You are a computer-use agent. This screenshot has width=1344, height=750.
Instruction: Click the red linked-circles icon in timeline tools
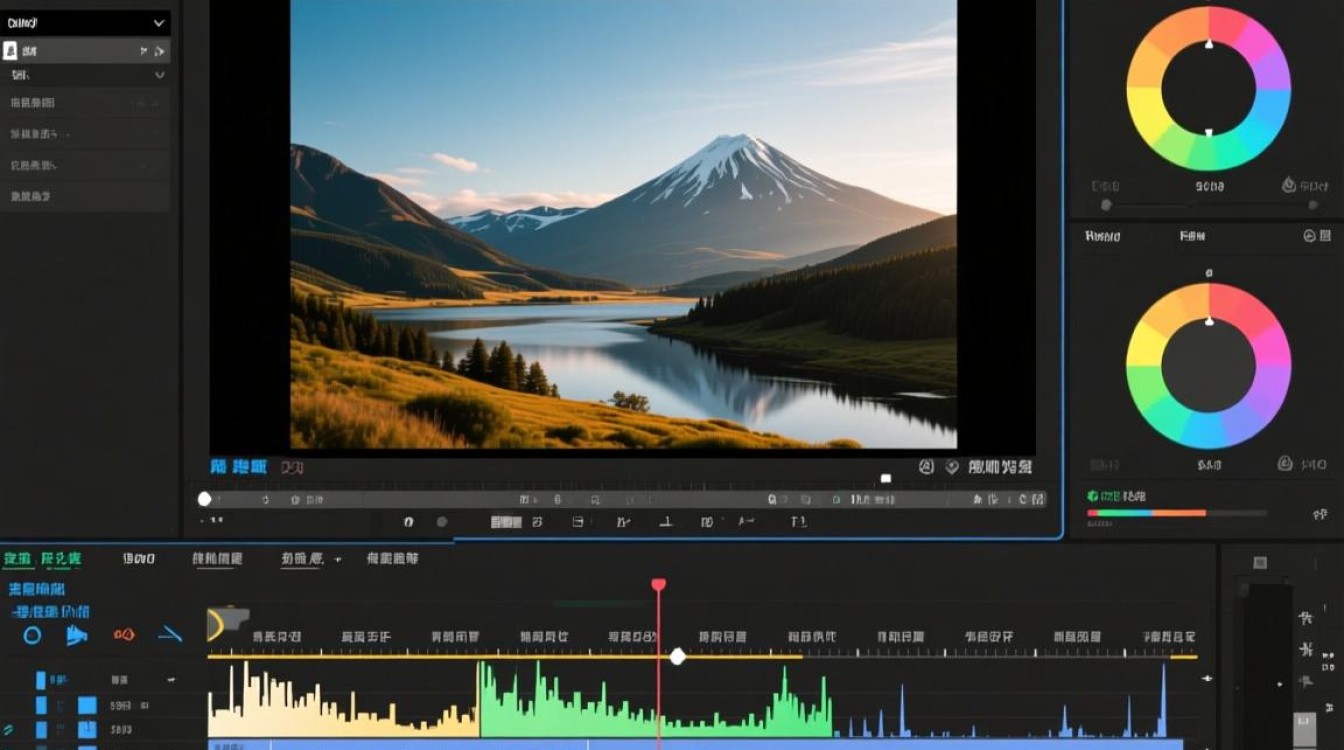point(124,634)
